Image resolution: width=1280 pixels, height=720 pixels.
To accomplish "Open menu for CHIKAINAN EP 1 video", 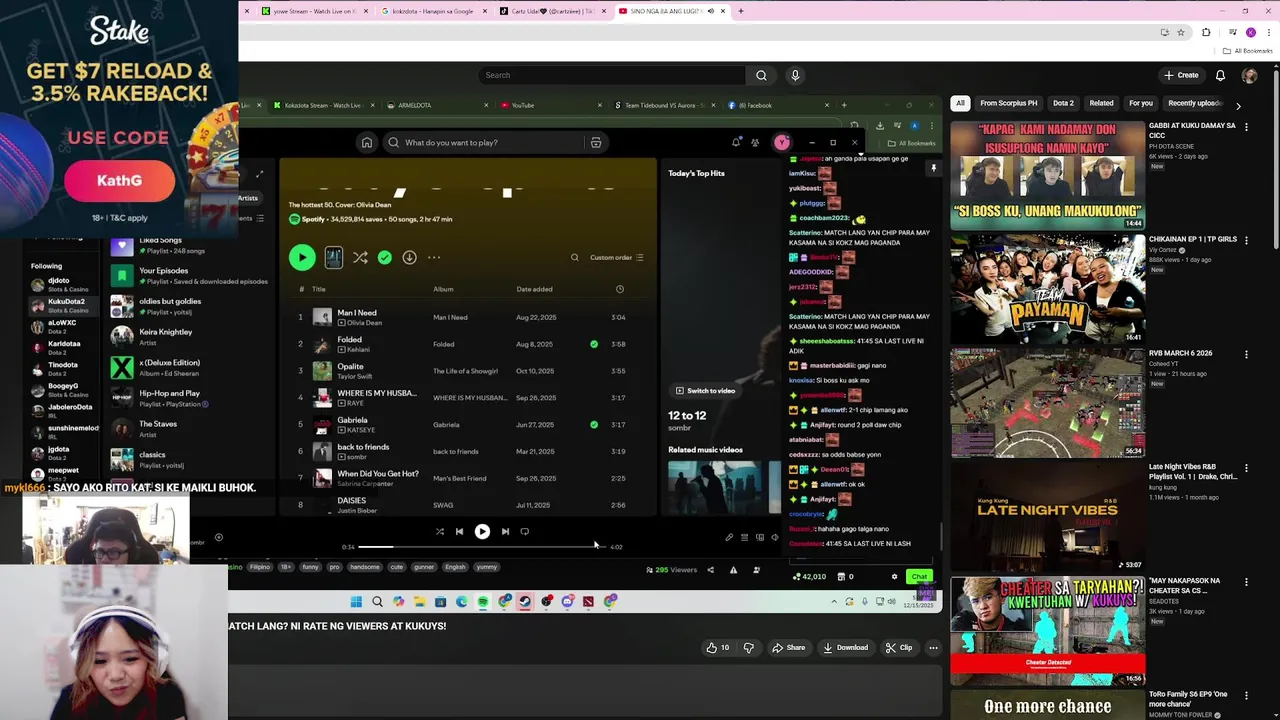I will [1246, 240].
